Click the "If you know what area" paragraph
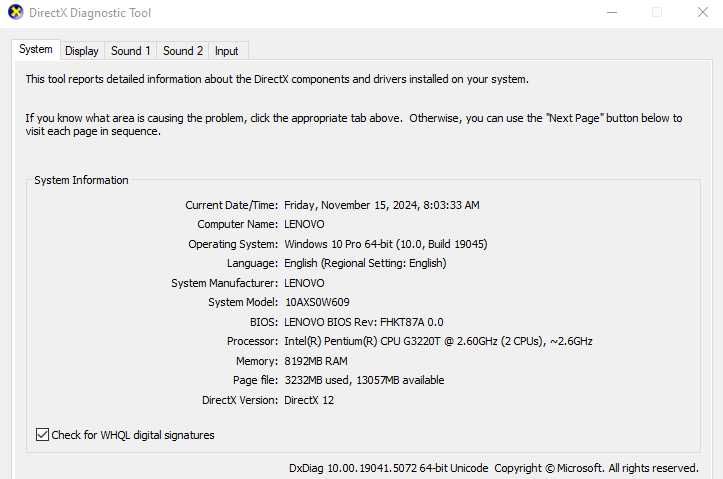The width and height of the screenshot is (723, 479). click(x=354, y=124)
